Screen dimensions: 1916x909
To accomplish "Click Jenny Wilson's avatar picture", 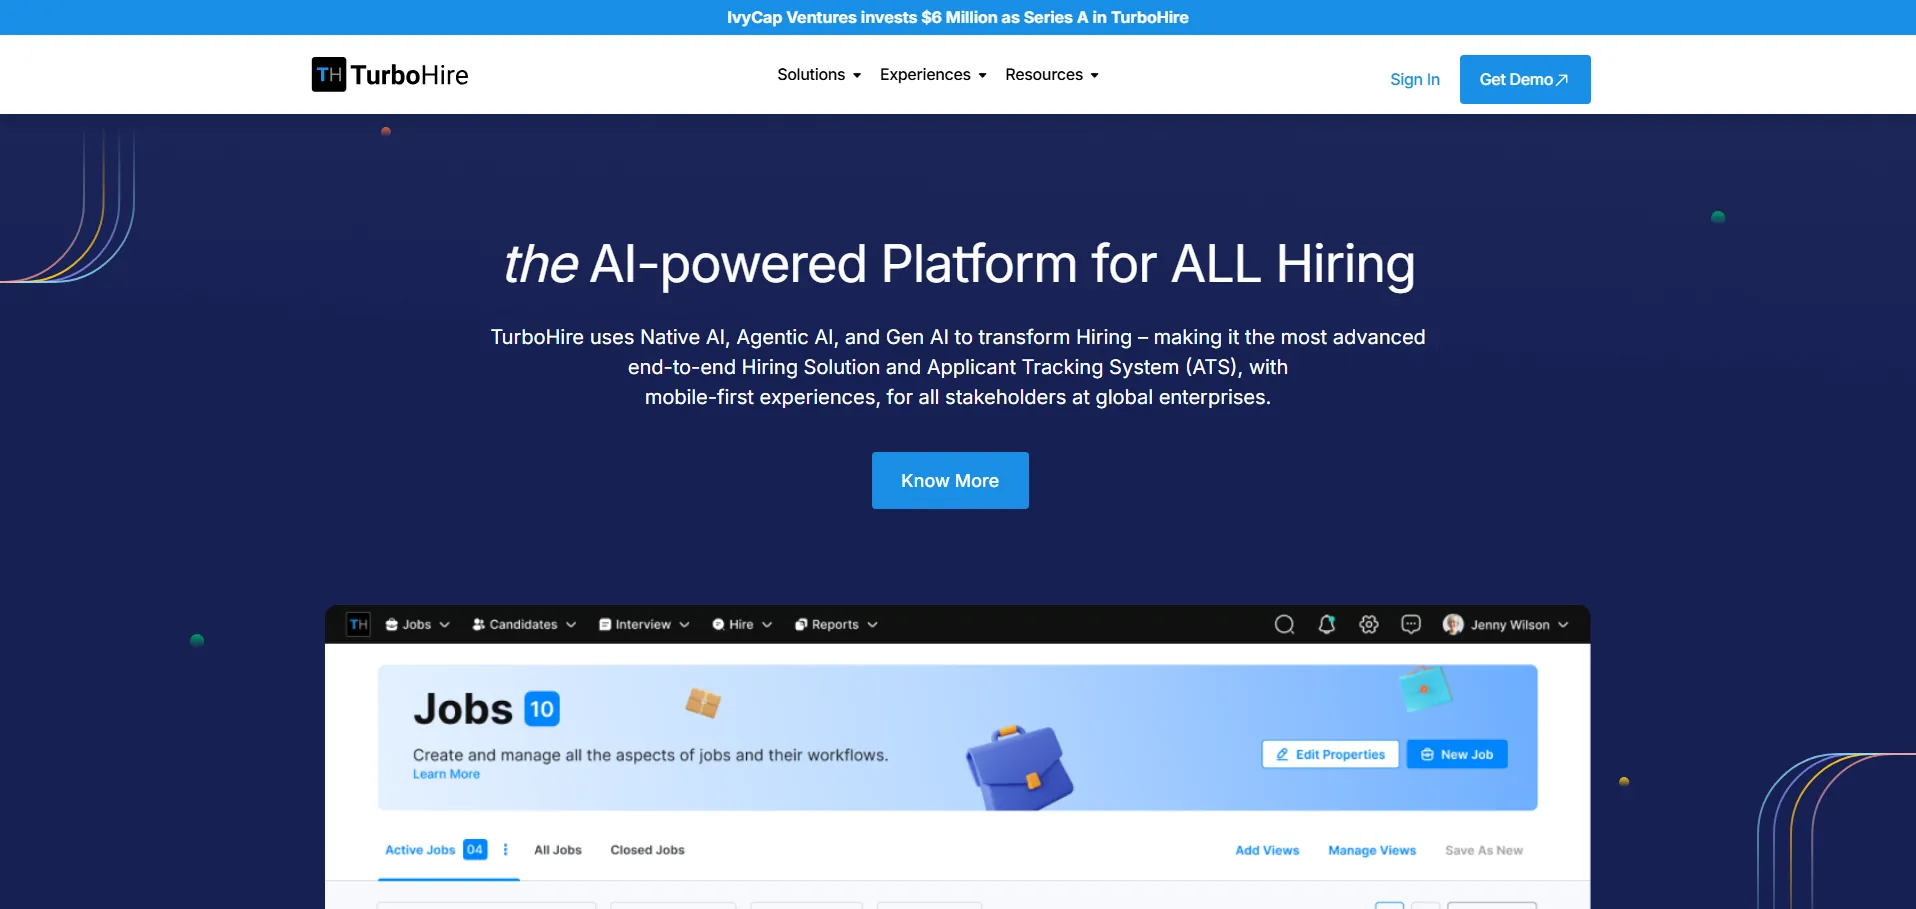I will [x=1453, y=625].
